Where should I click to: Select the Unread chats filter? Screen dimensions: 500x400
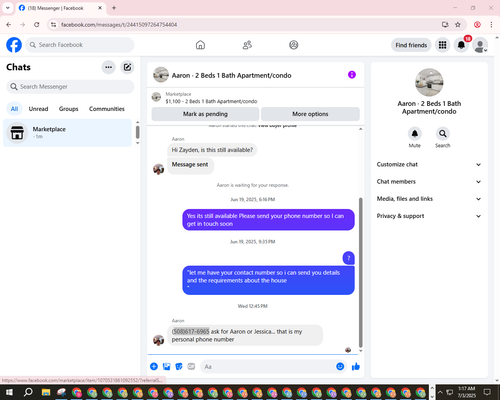pyautogui.click(x=38, y=109)
